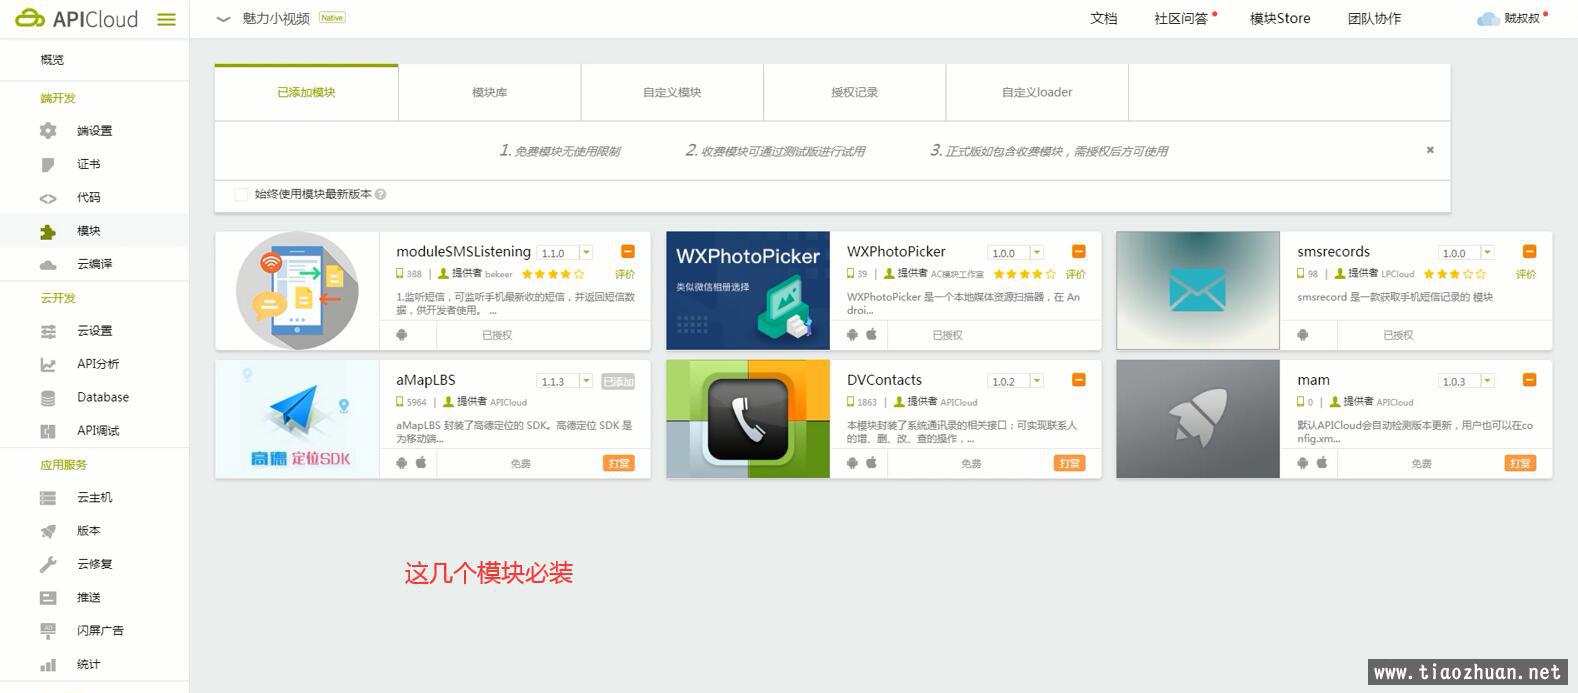Click 打赏 button on mam card
This screenshot has height=693, width=1578.
coord(1520,463)
